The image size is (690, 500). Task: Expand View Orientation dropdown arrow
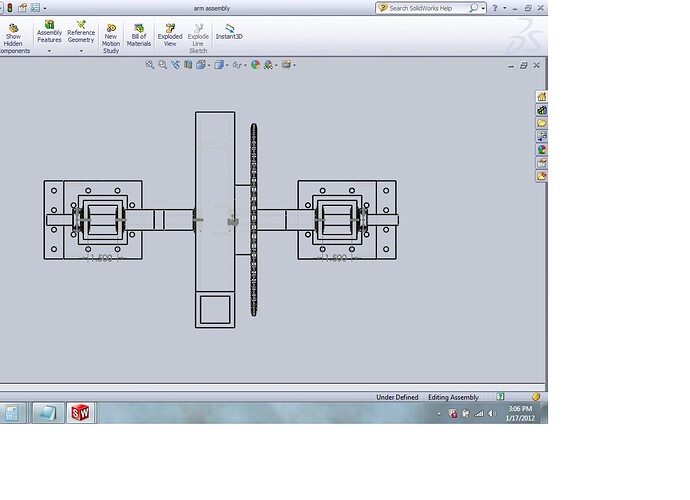(x=209, y=65)
